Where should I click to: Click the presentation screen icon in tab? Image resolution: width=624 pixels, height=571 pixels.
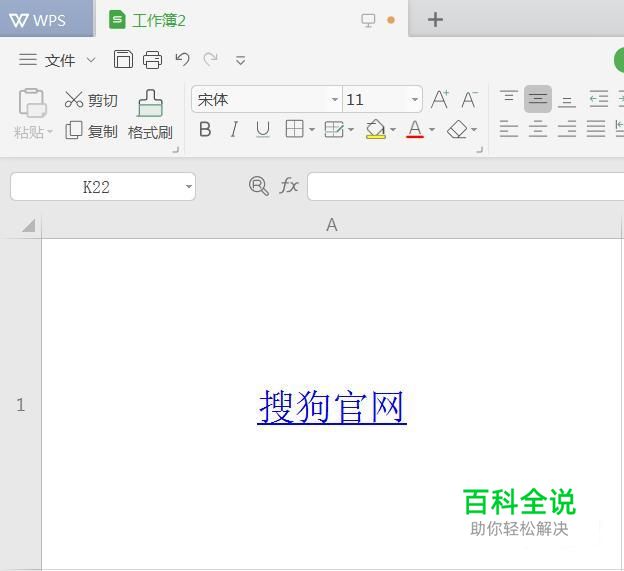[368, 20]
